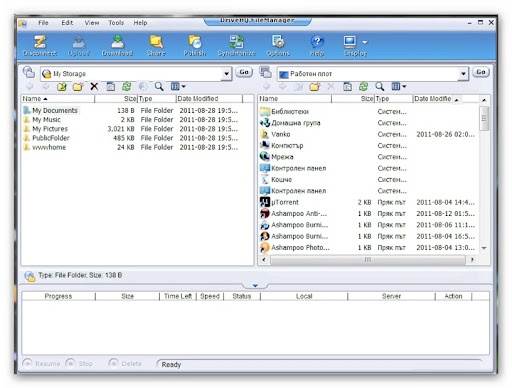Collapse the transfer panel with chevron
Image resolution: width=512 pixels, height=388 pixels.
(x=255, y=285)
